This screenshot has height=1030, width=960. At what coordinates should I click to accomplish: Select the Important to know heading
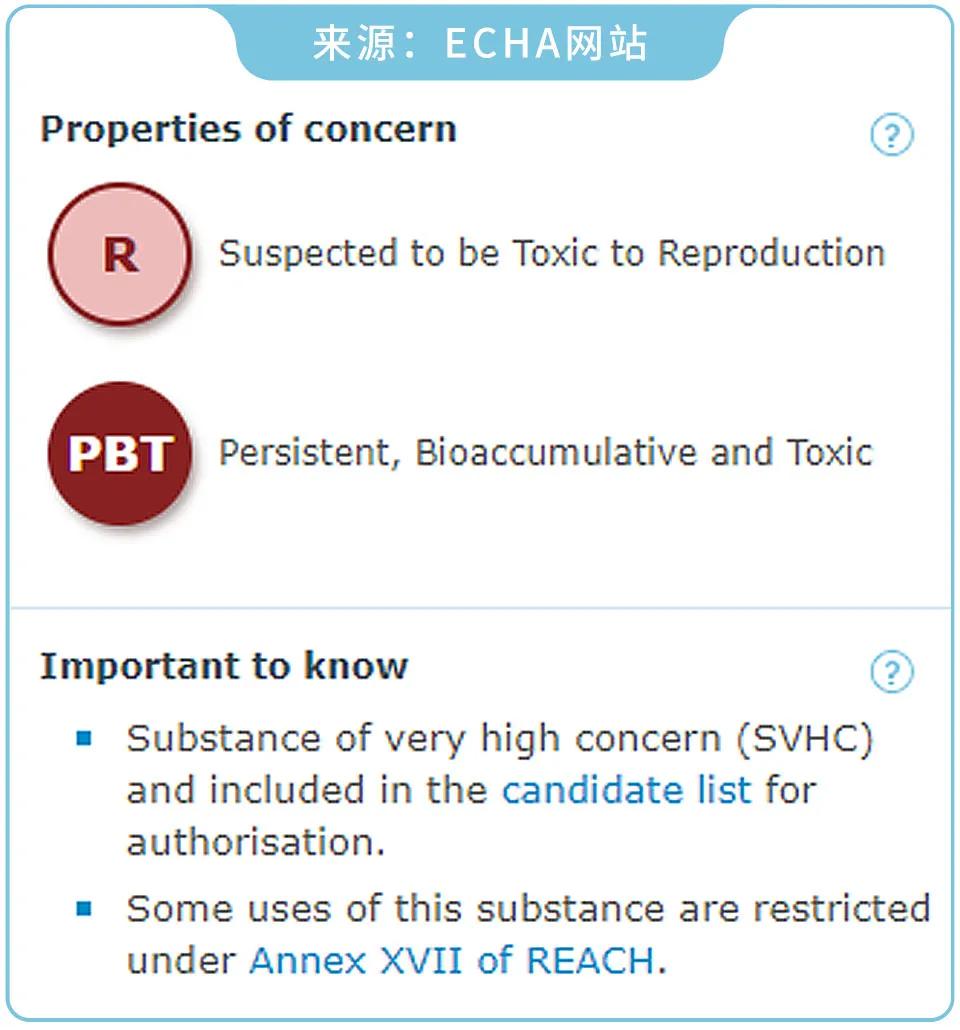click(224, 666)
